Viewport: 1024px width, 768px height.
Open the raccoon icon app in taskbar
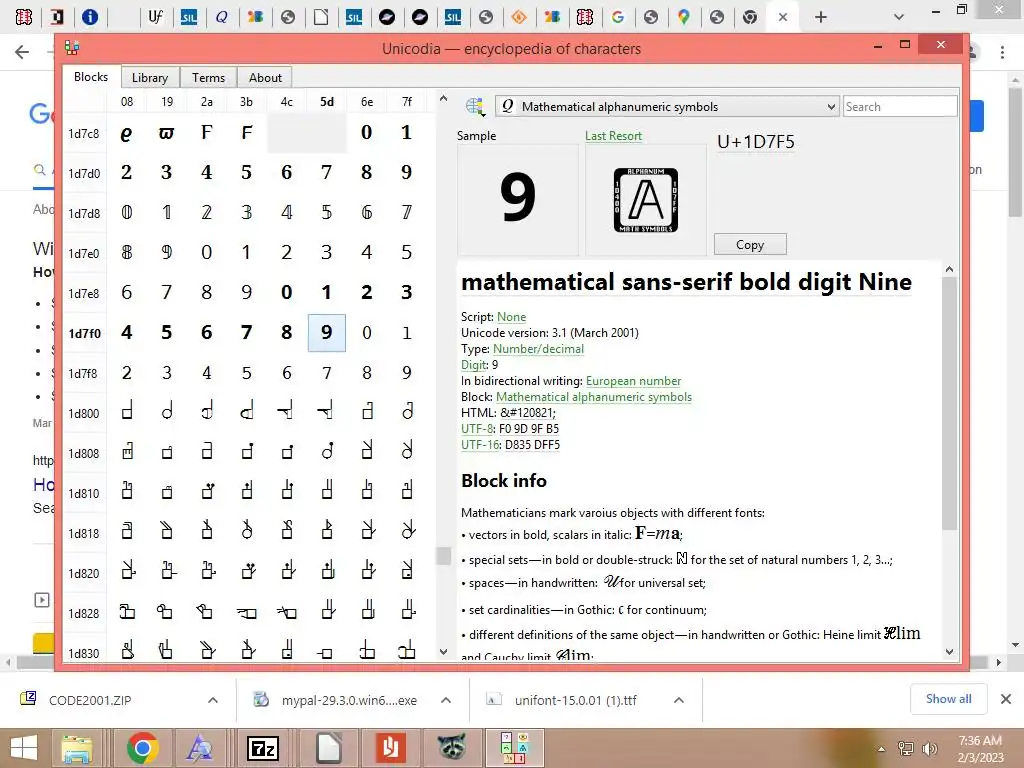[x=451, y=748]
